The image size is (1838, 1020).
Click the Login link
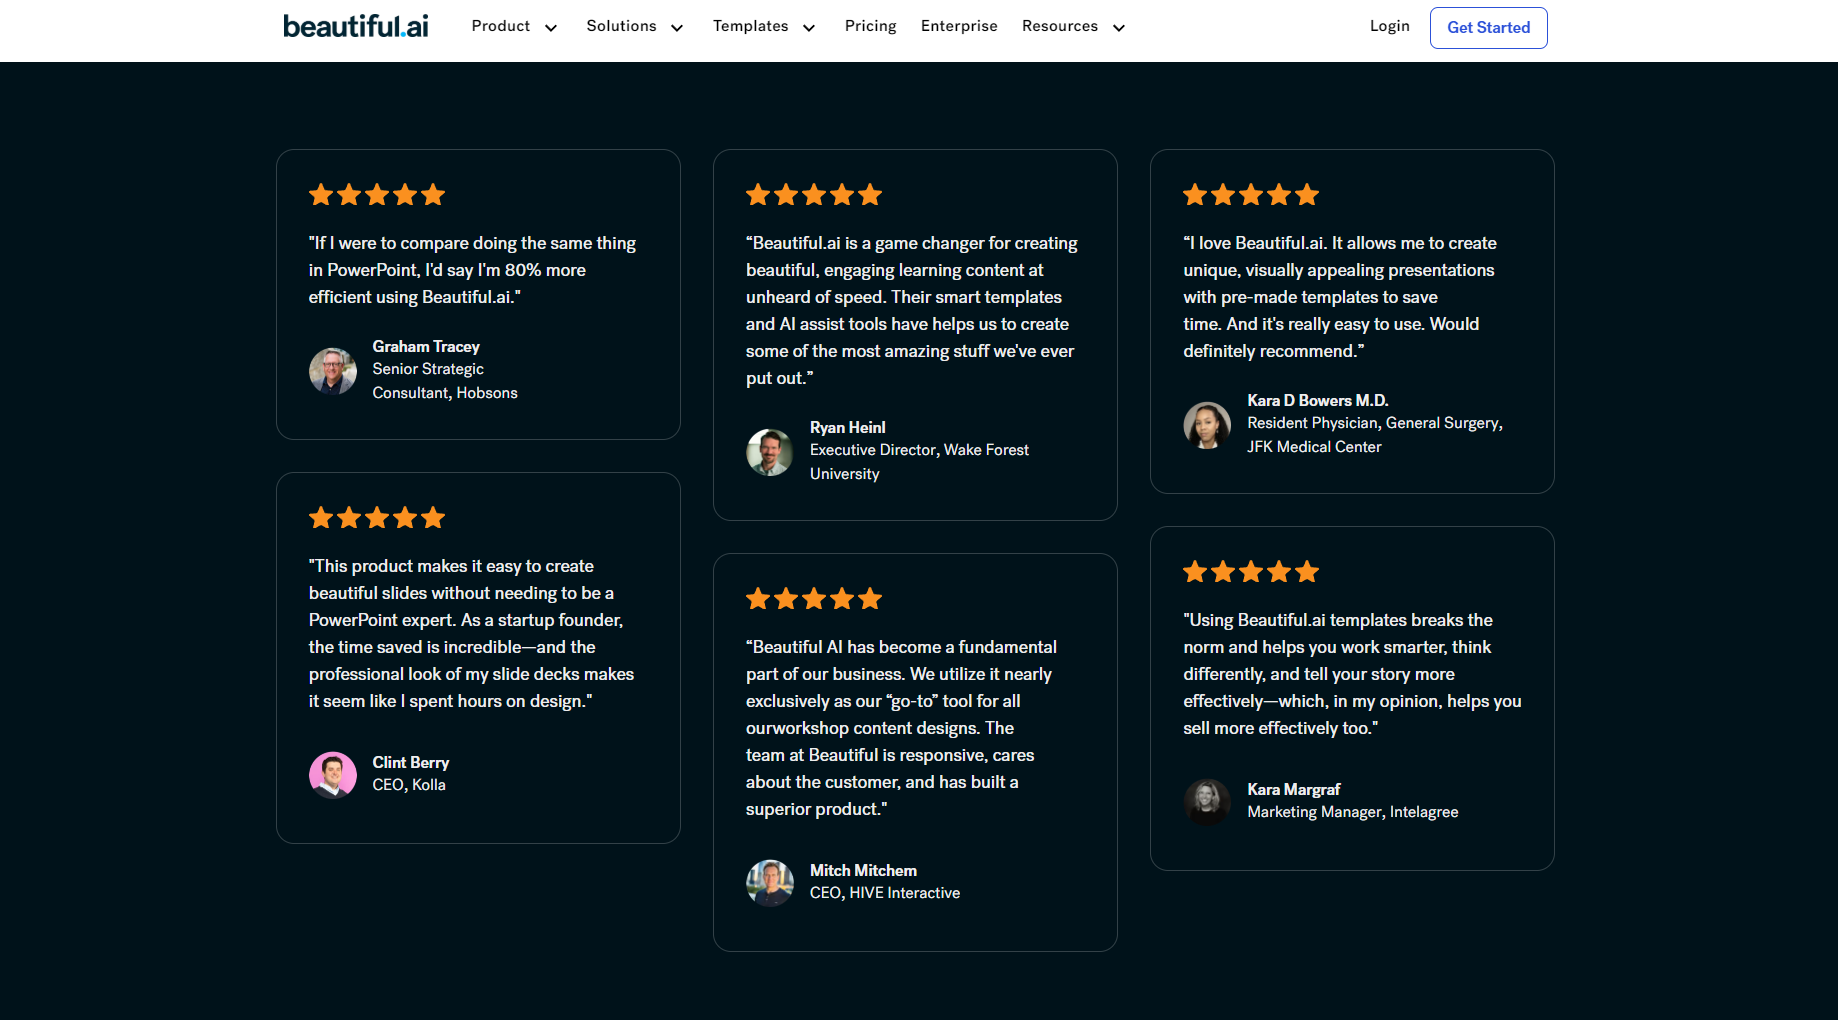[1389, 27]
